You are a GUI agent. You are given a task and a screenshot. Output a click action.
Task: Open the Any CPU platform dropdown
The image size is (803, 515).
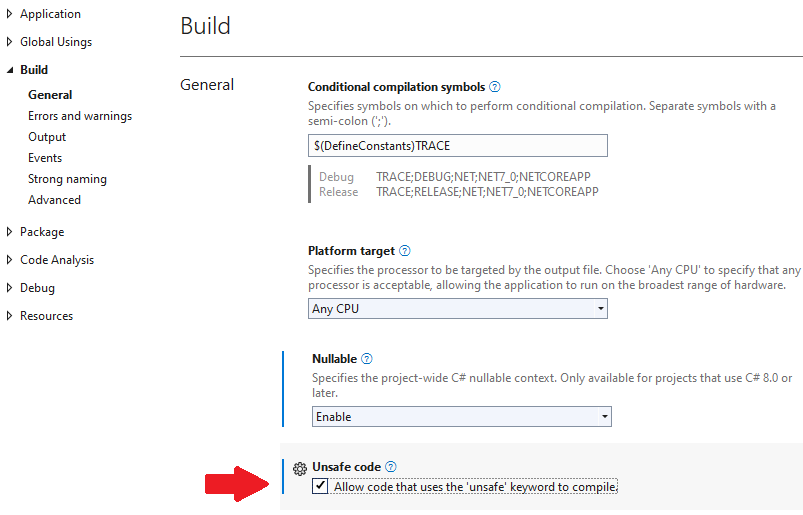(458, 309)
